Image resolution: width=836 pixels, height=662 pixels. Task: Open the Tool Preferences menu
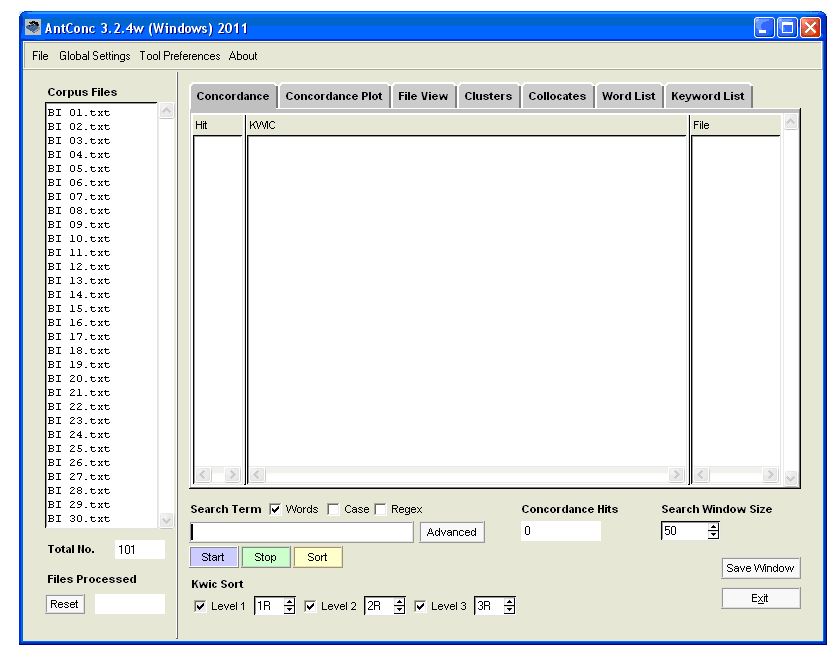point(180,56)
